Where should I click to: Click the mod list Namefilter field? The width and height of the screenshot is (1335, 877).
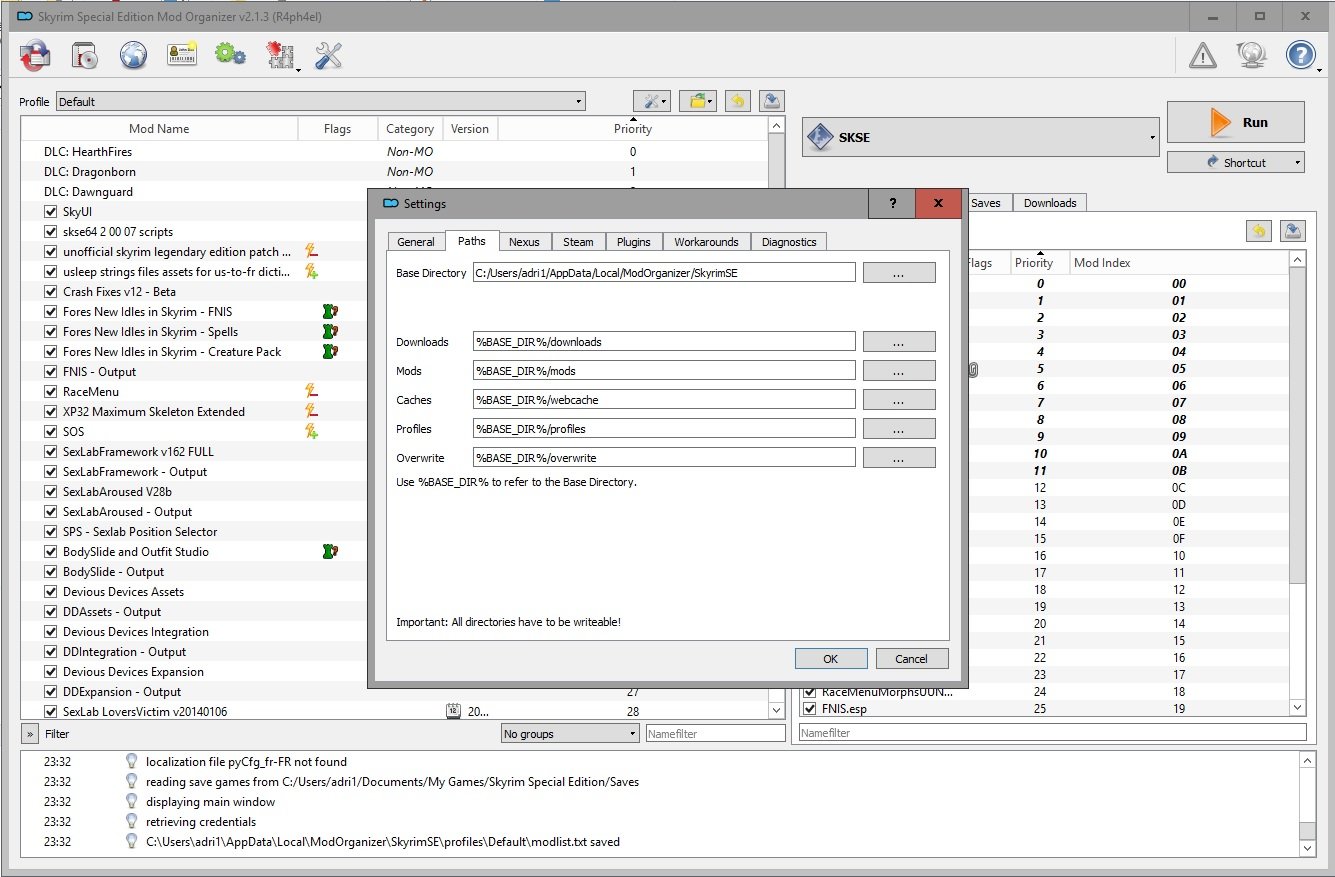[x=716, y=734]
